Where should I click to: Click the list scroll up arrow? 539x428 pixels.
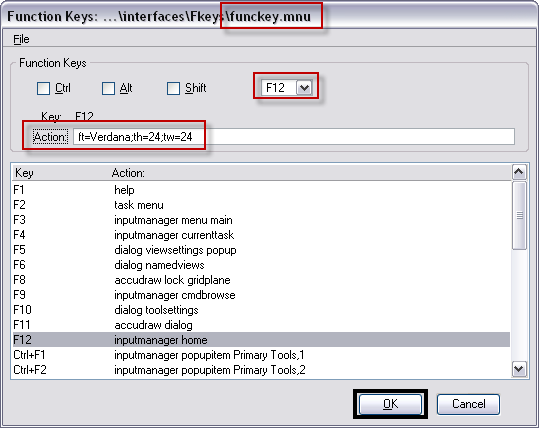point(519,172)
